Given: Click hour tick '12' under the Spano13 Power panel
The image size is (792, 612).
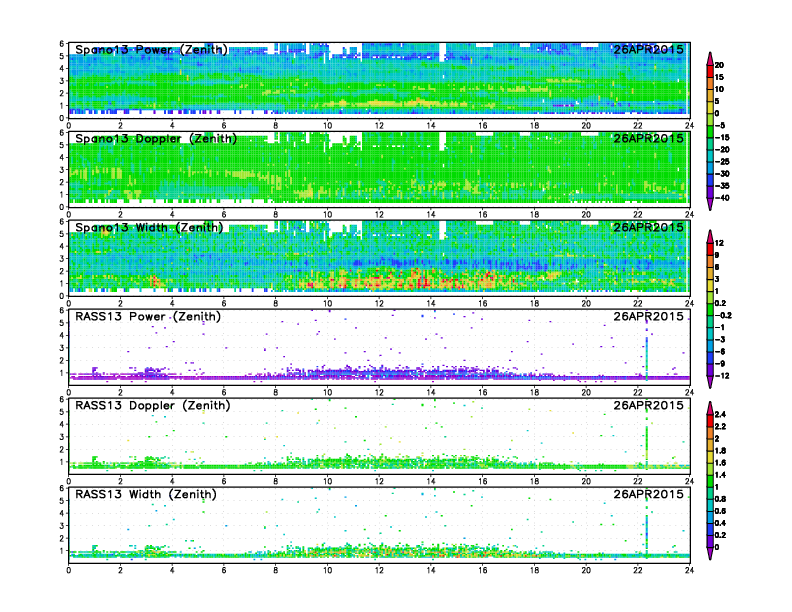Looking at the screenshot, I should click(x=379, y=126).
